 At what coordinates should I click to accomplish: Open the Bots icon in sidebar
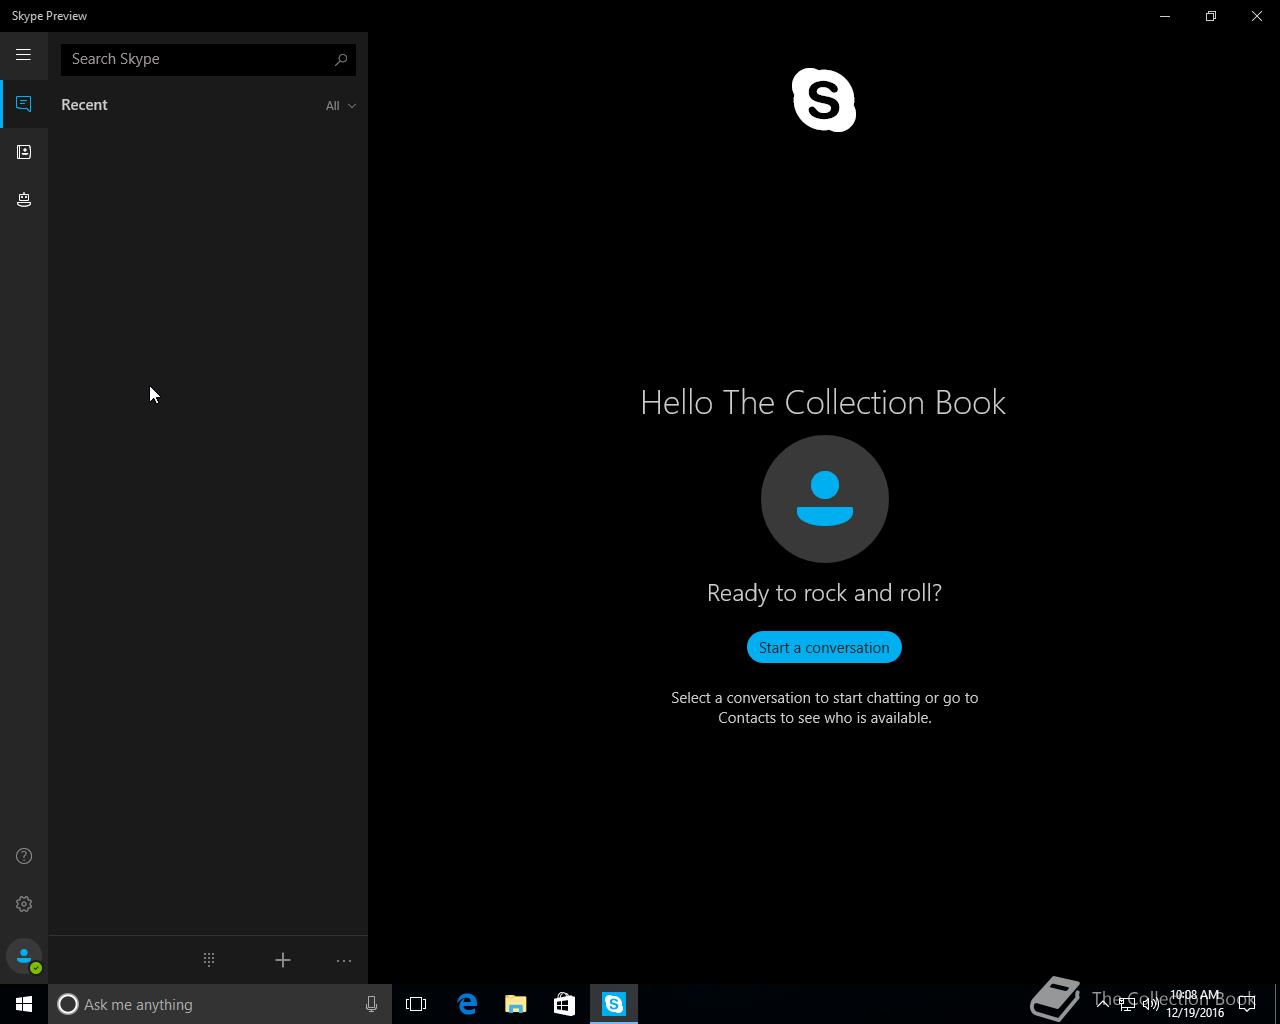point(24,200)
